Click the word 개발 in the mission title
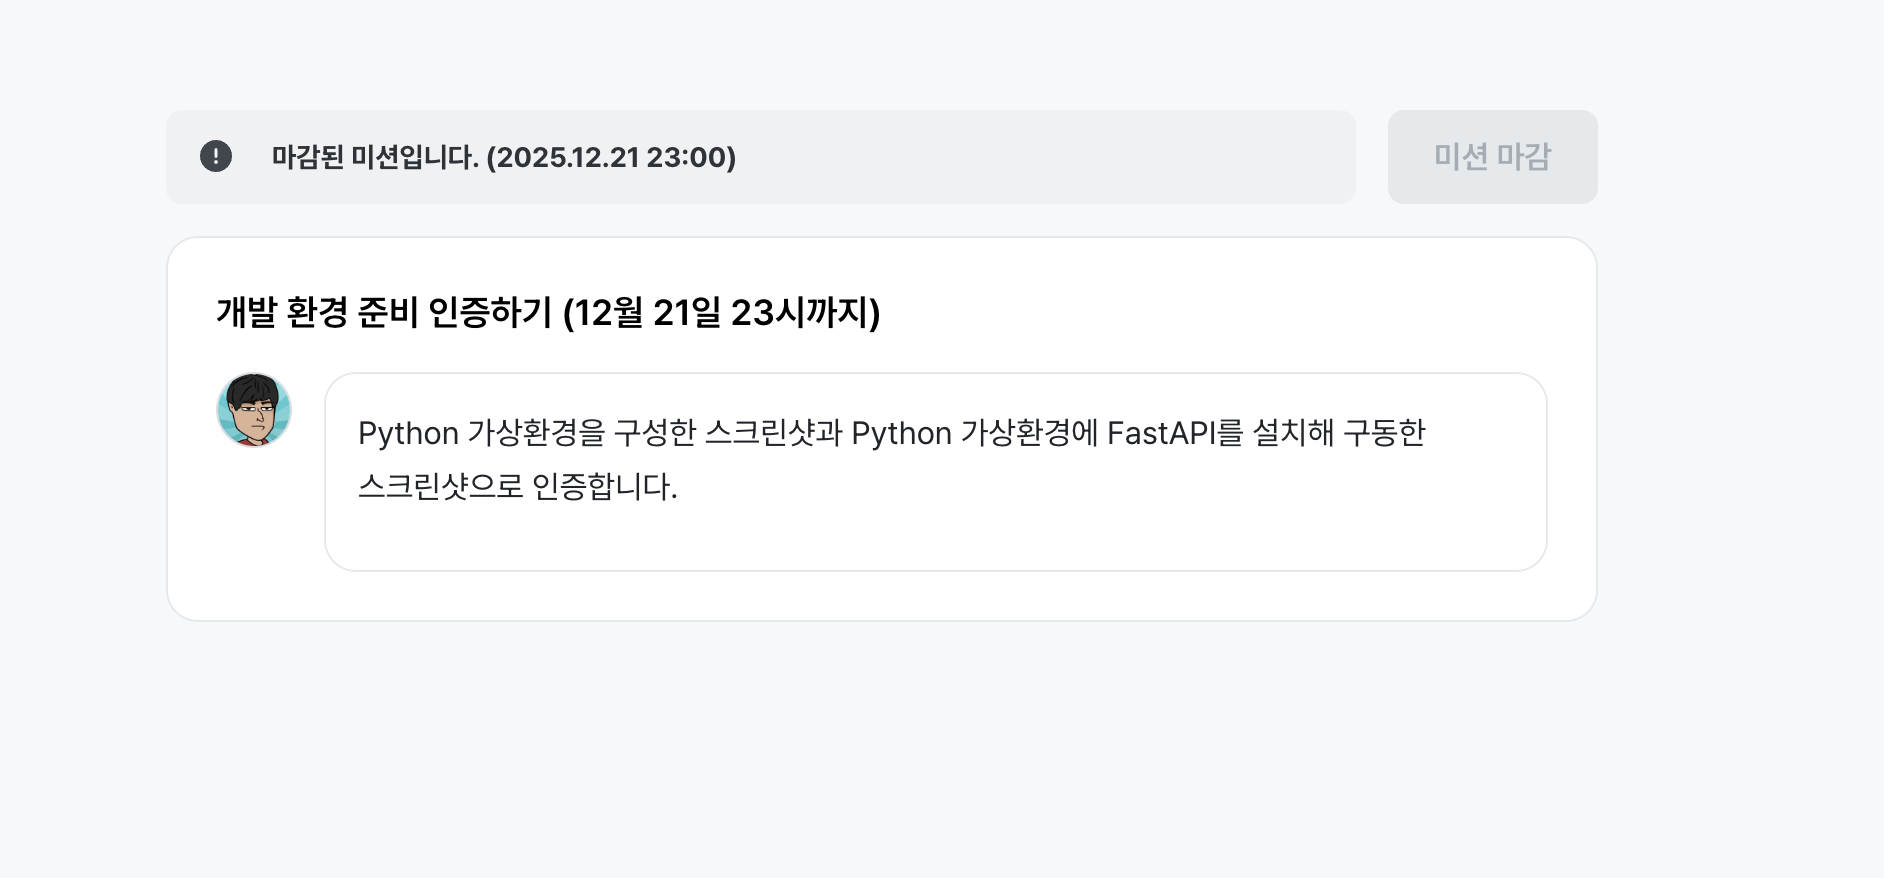Viewport: 1884px width, 878px height. (246, 312)
